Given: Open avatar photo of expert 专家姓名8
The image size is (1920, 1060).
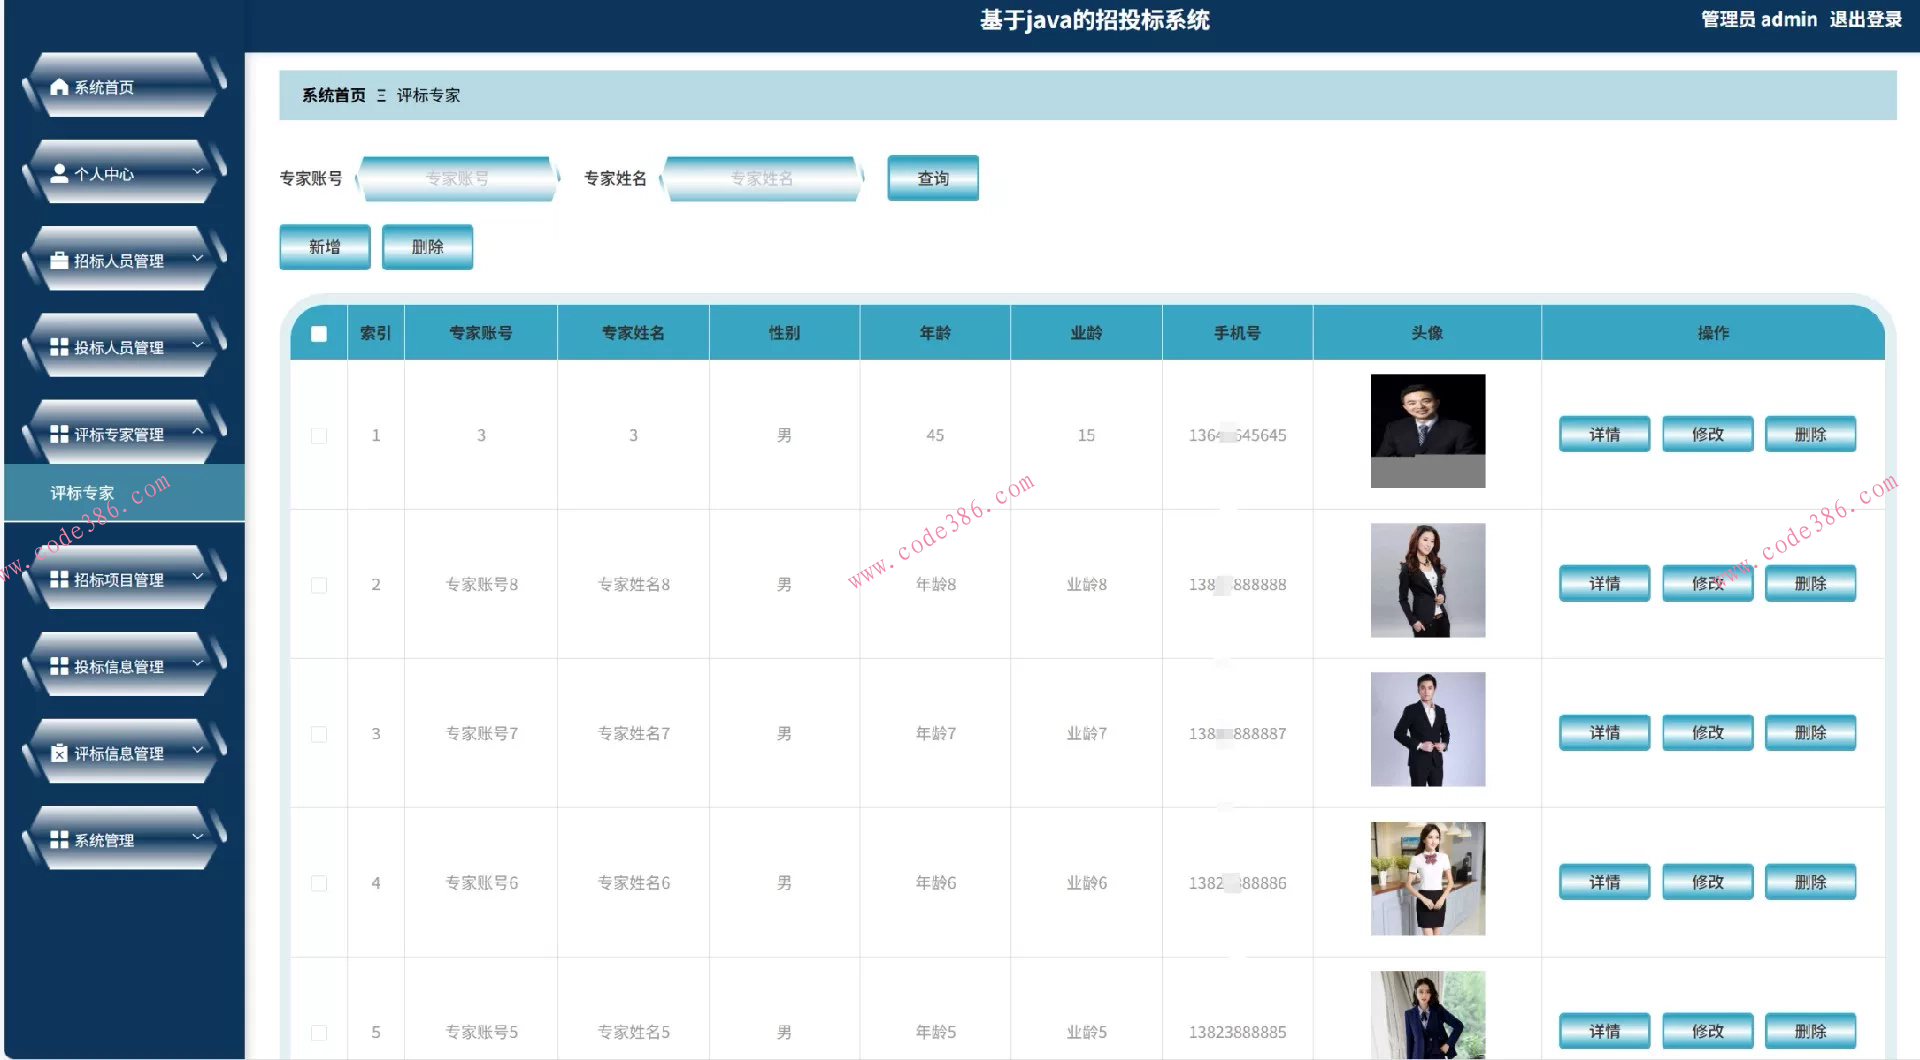Looking at the screenshot, I should coord(1427,580).
